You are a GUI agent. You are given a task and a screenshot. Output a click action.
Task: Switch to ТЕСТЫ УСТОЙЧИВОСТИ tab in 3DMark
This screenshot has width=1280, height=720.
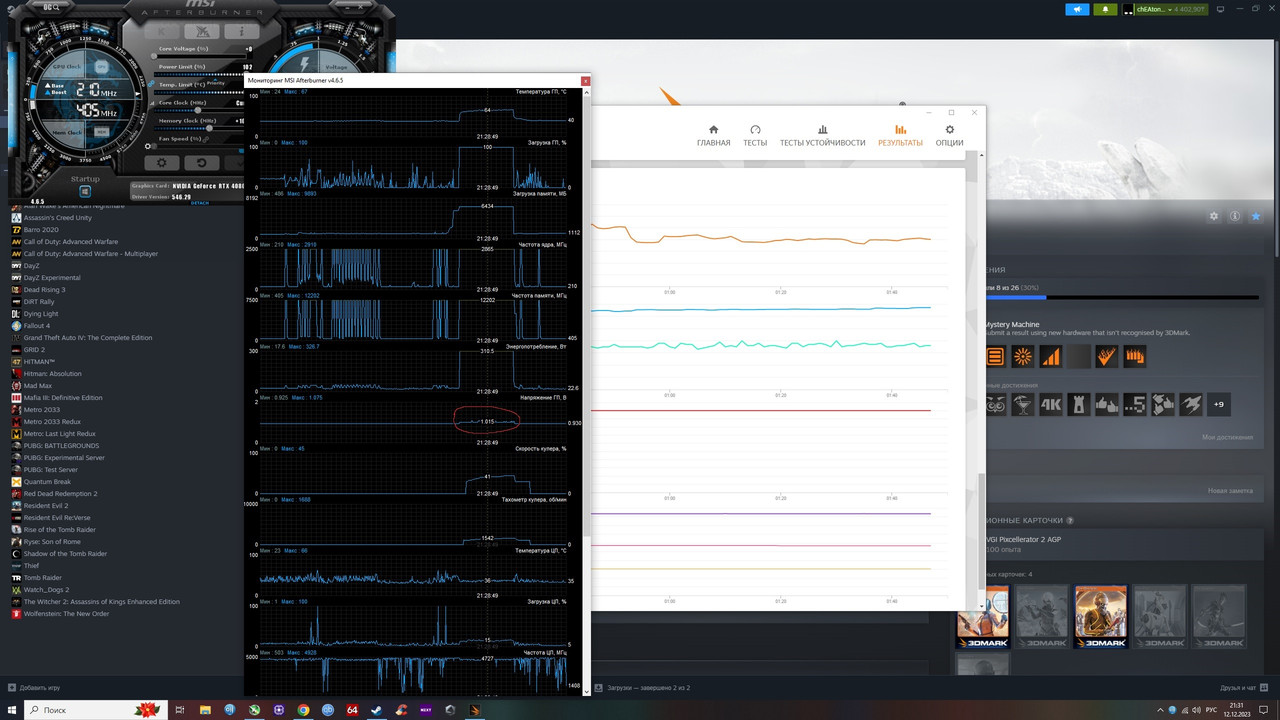tap(822, 136)
